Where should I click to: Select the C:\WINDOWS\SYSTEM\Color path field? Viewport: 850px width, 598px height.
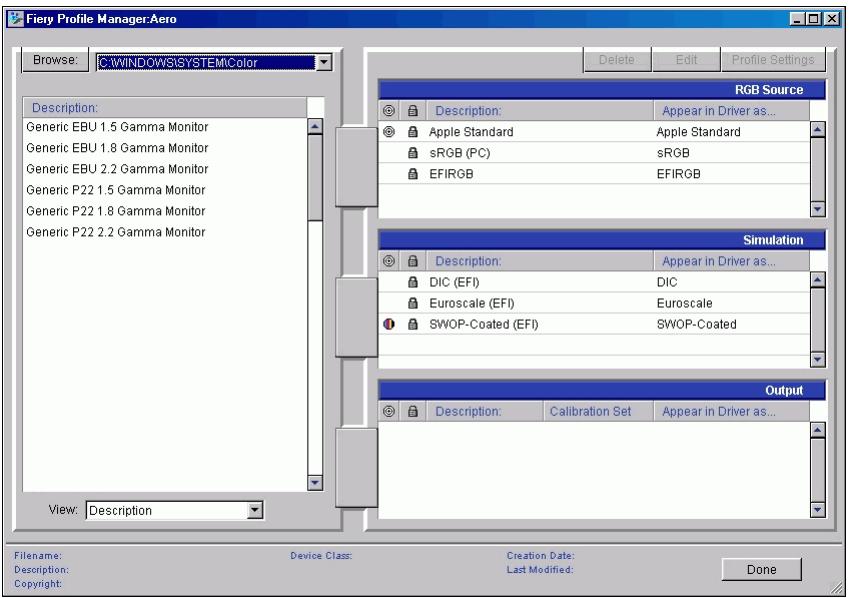pos(206,62)
